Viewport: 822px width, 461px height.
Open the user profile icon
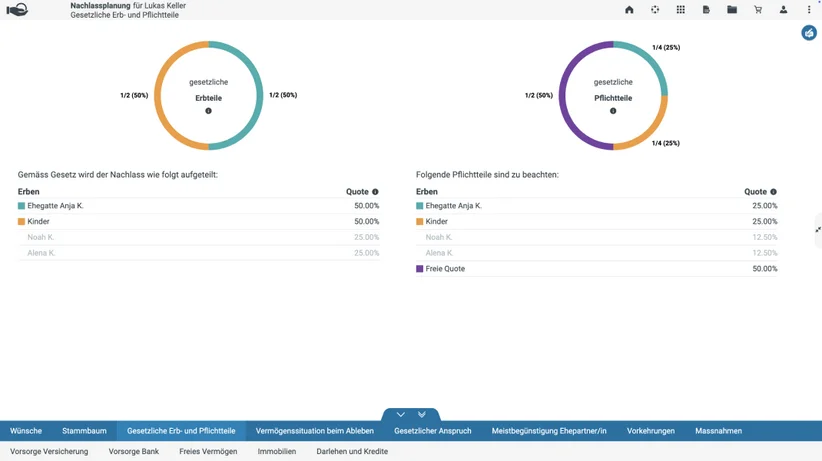coord(783,9)
